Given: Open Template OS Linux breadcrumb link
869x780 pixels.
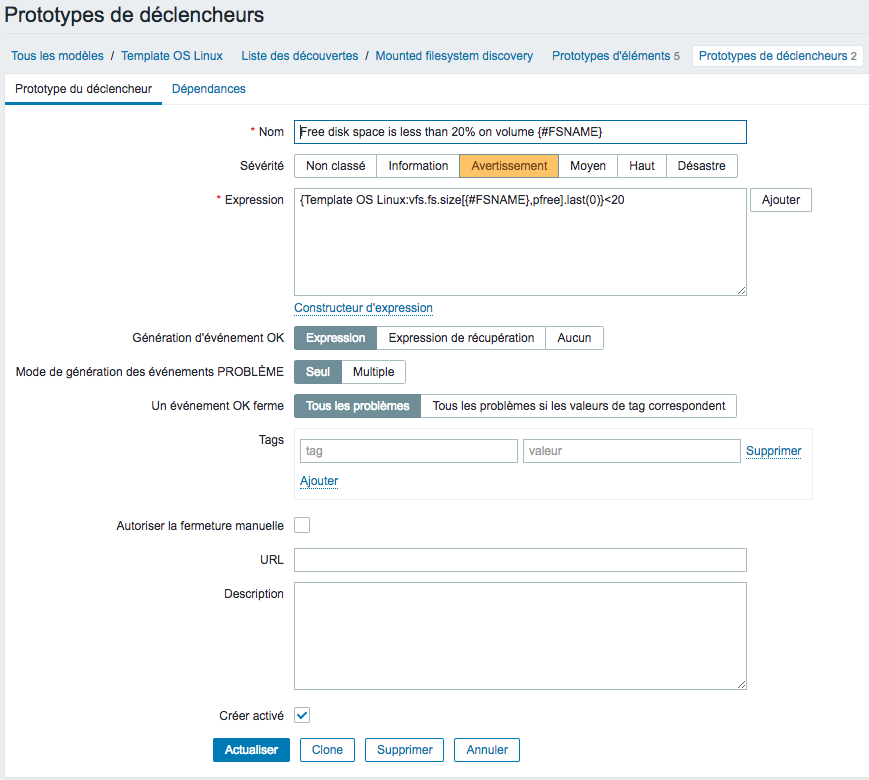Looking at the screenshot, I should pyautogui.click(x=172, y=56).
